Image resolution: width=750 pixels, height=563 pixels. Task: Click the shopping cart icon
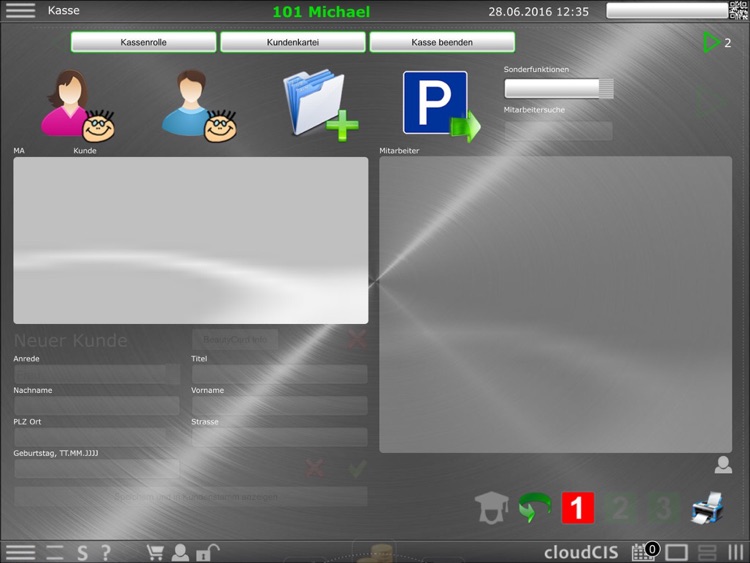pos(155,552)
